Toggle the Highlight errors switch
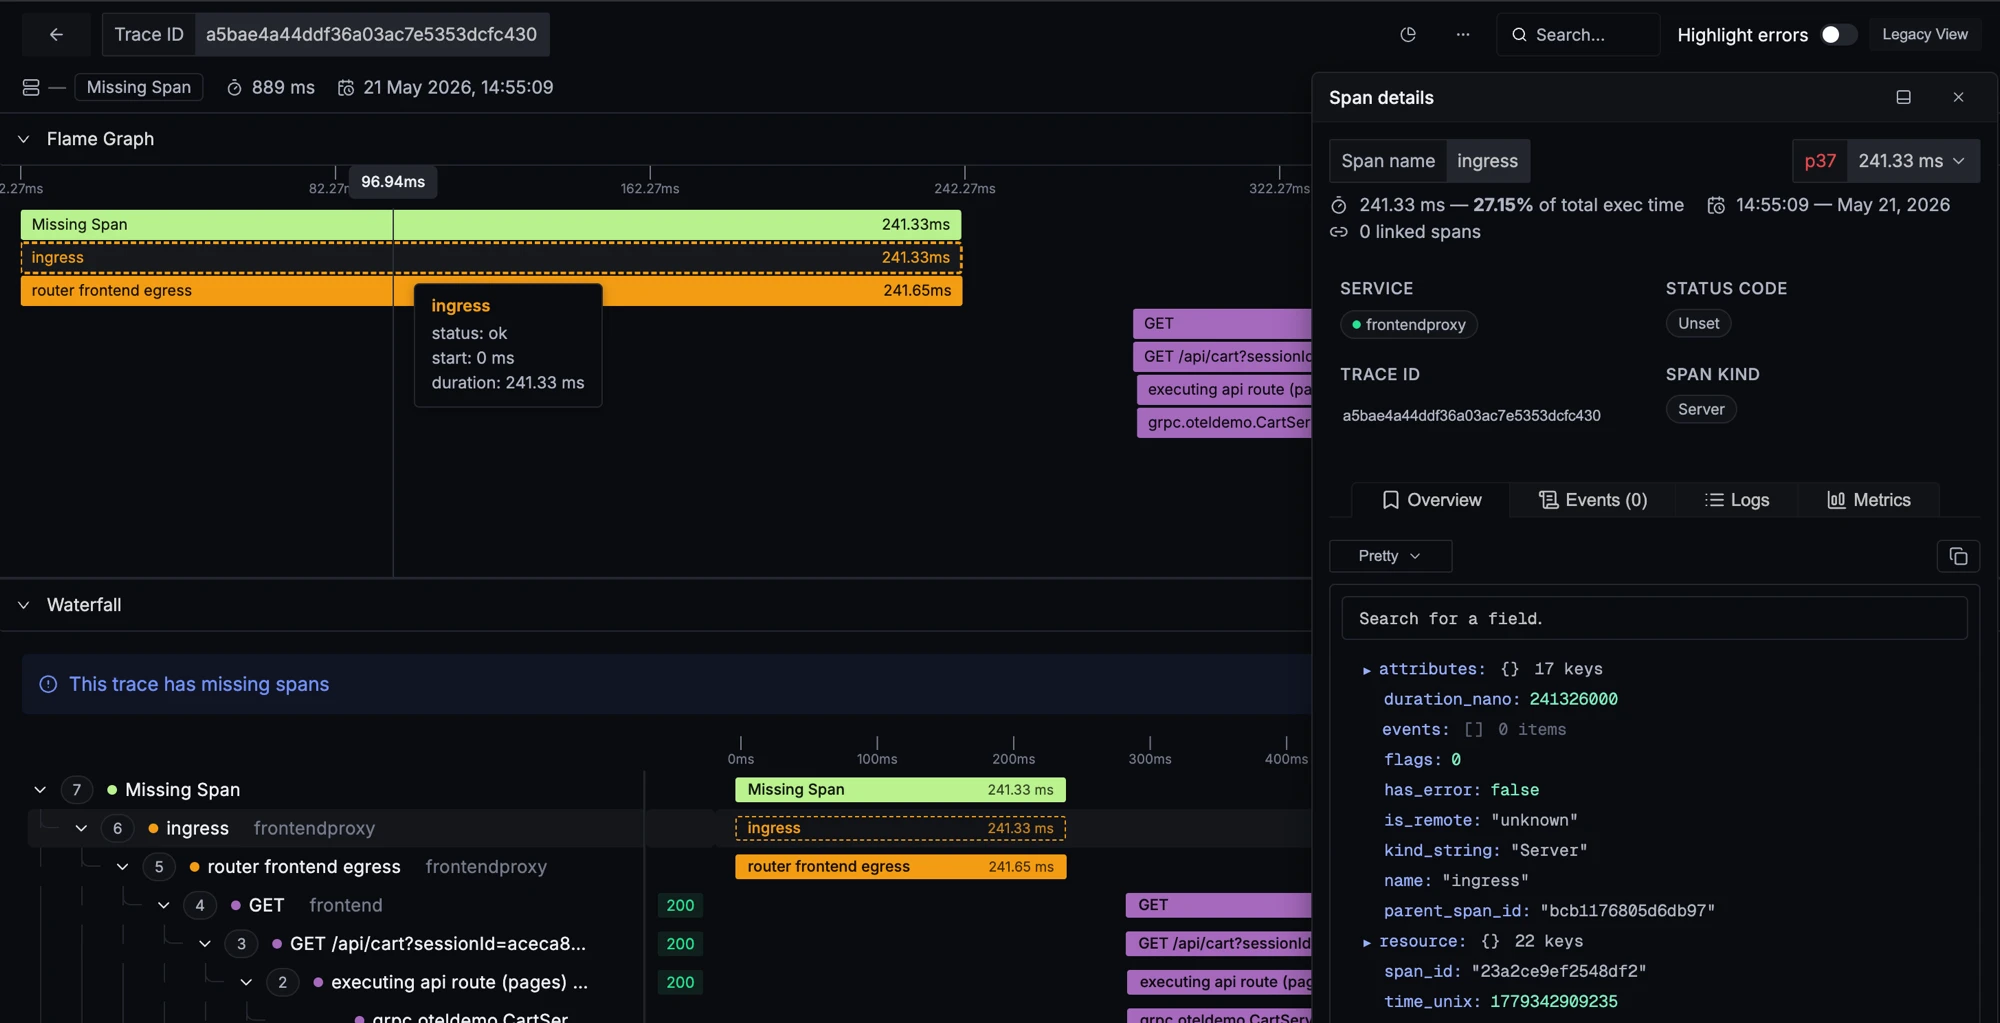 click(x=1837, y=34)
